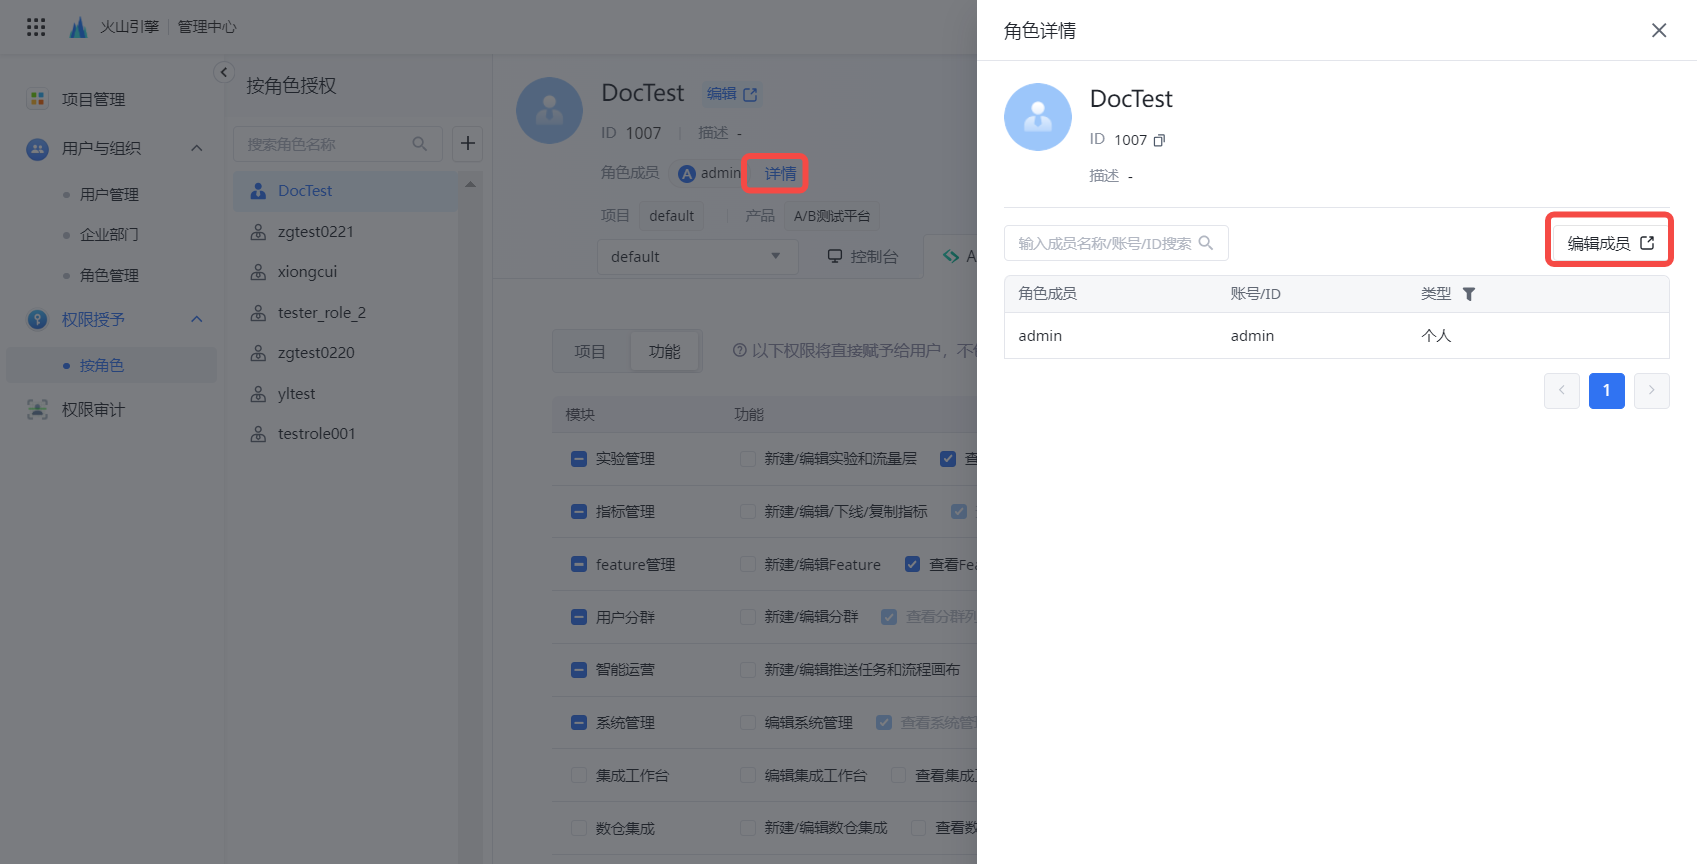This screenshot has width=1697, height=864.
Task: Open the 控制台 tab
Action: tap(863, 257)
